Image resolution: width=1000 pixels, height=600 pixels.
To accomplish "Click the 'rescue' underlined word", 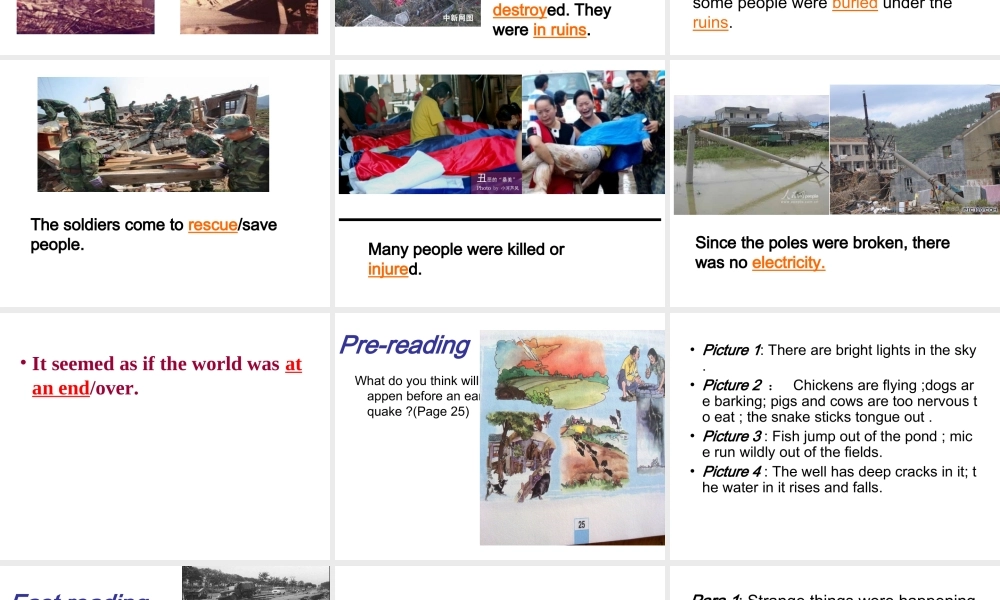I will pyautogui.click(x=212, y=225).
